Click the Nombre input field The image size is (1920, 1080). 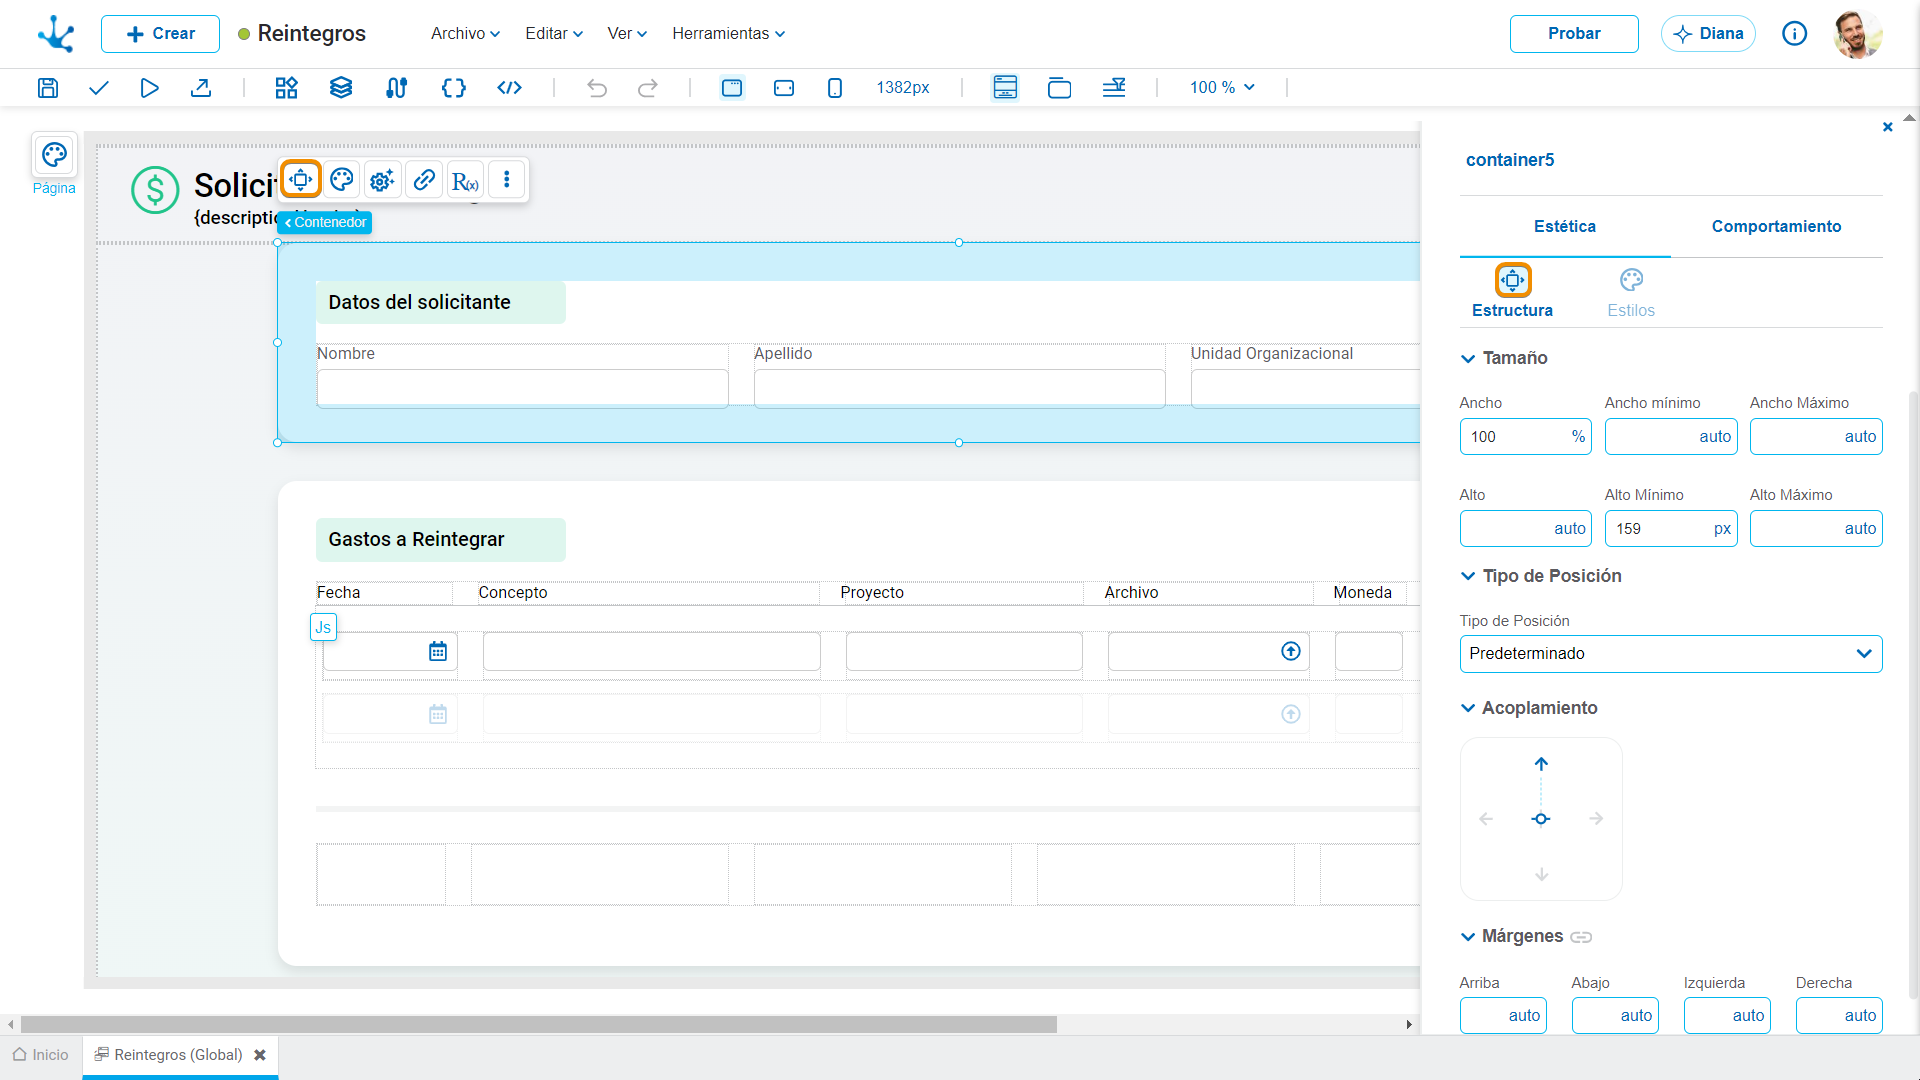coord(522,389)
